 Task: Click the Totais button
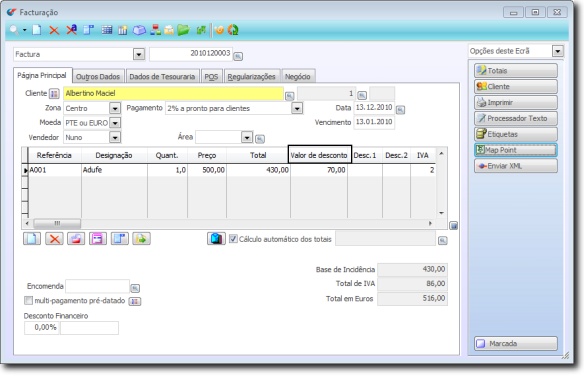point(516,70)
